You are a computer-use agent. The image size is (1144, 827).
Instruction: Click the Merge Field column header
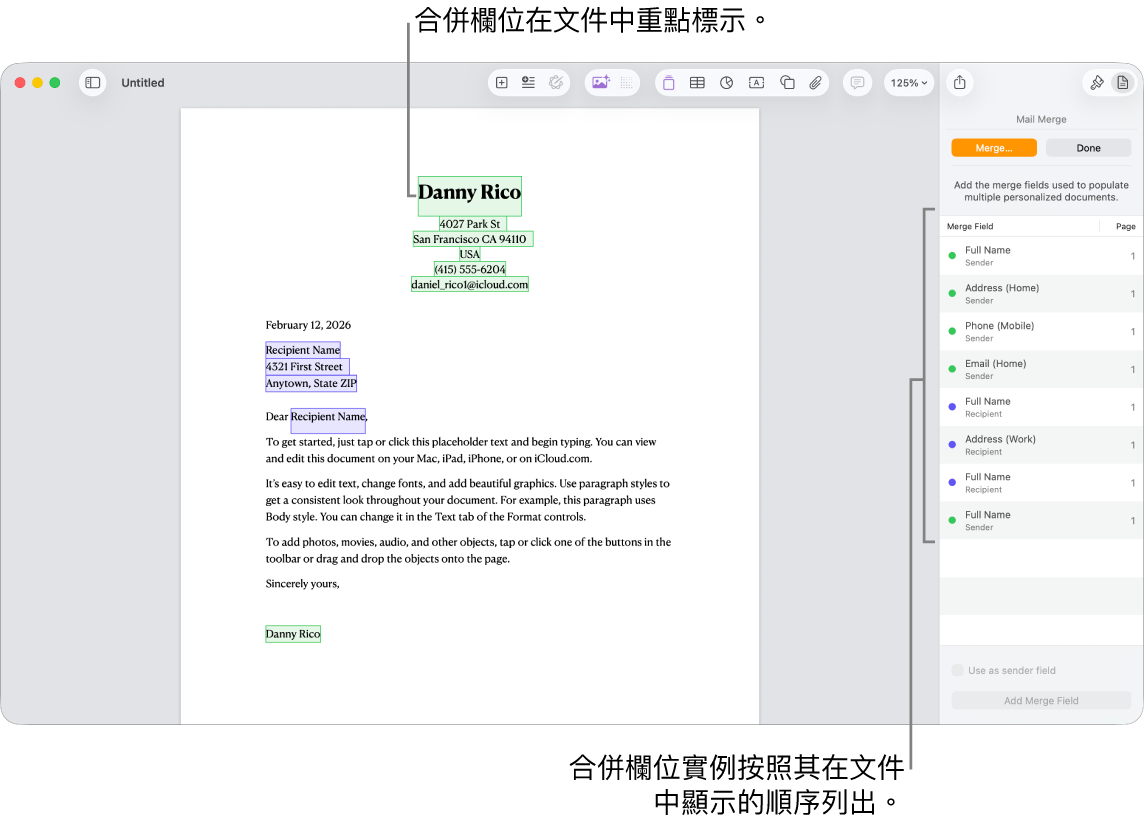click(970, 227)
